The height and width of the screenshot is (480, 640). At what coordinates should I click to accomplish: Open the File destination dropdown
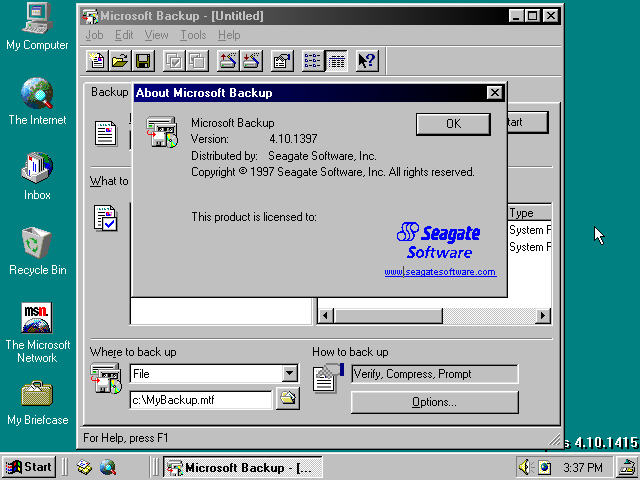289,373
